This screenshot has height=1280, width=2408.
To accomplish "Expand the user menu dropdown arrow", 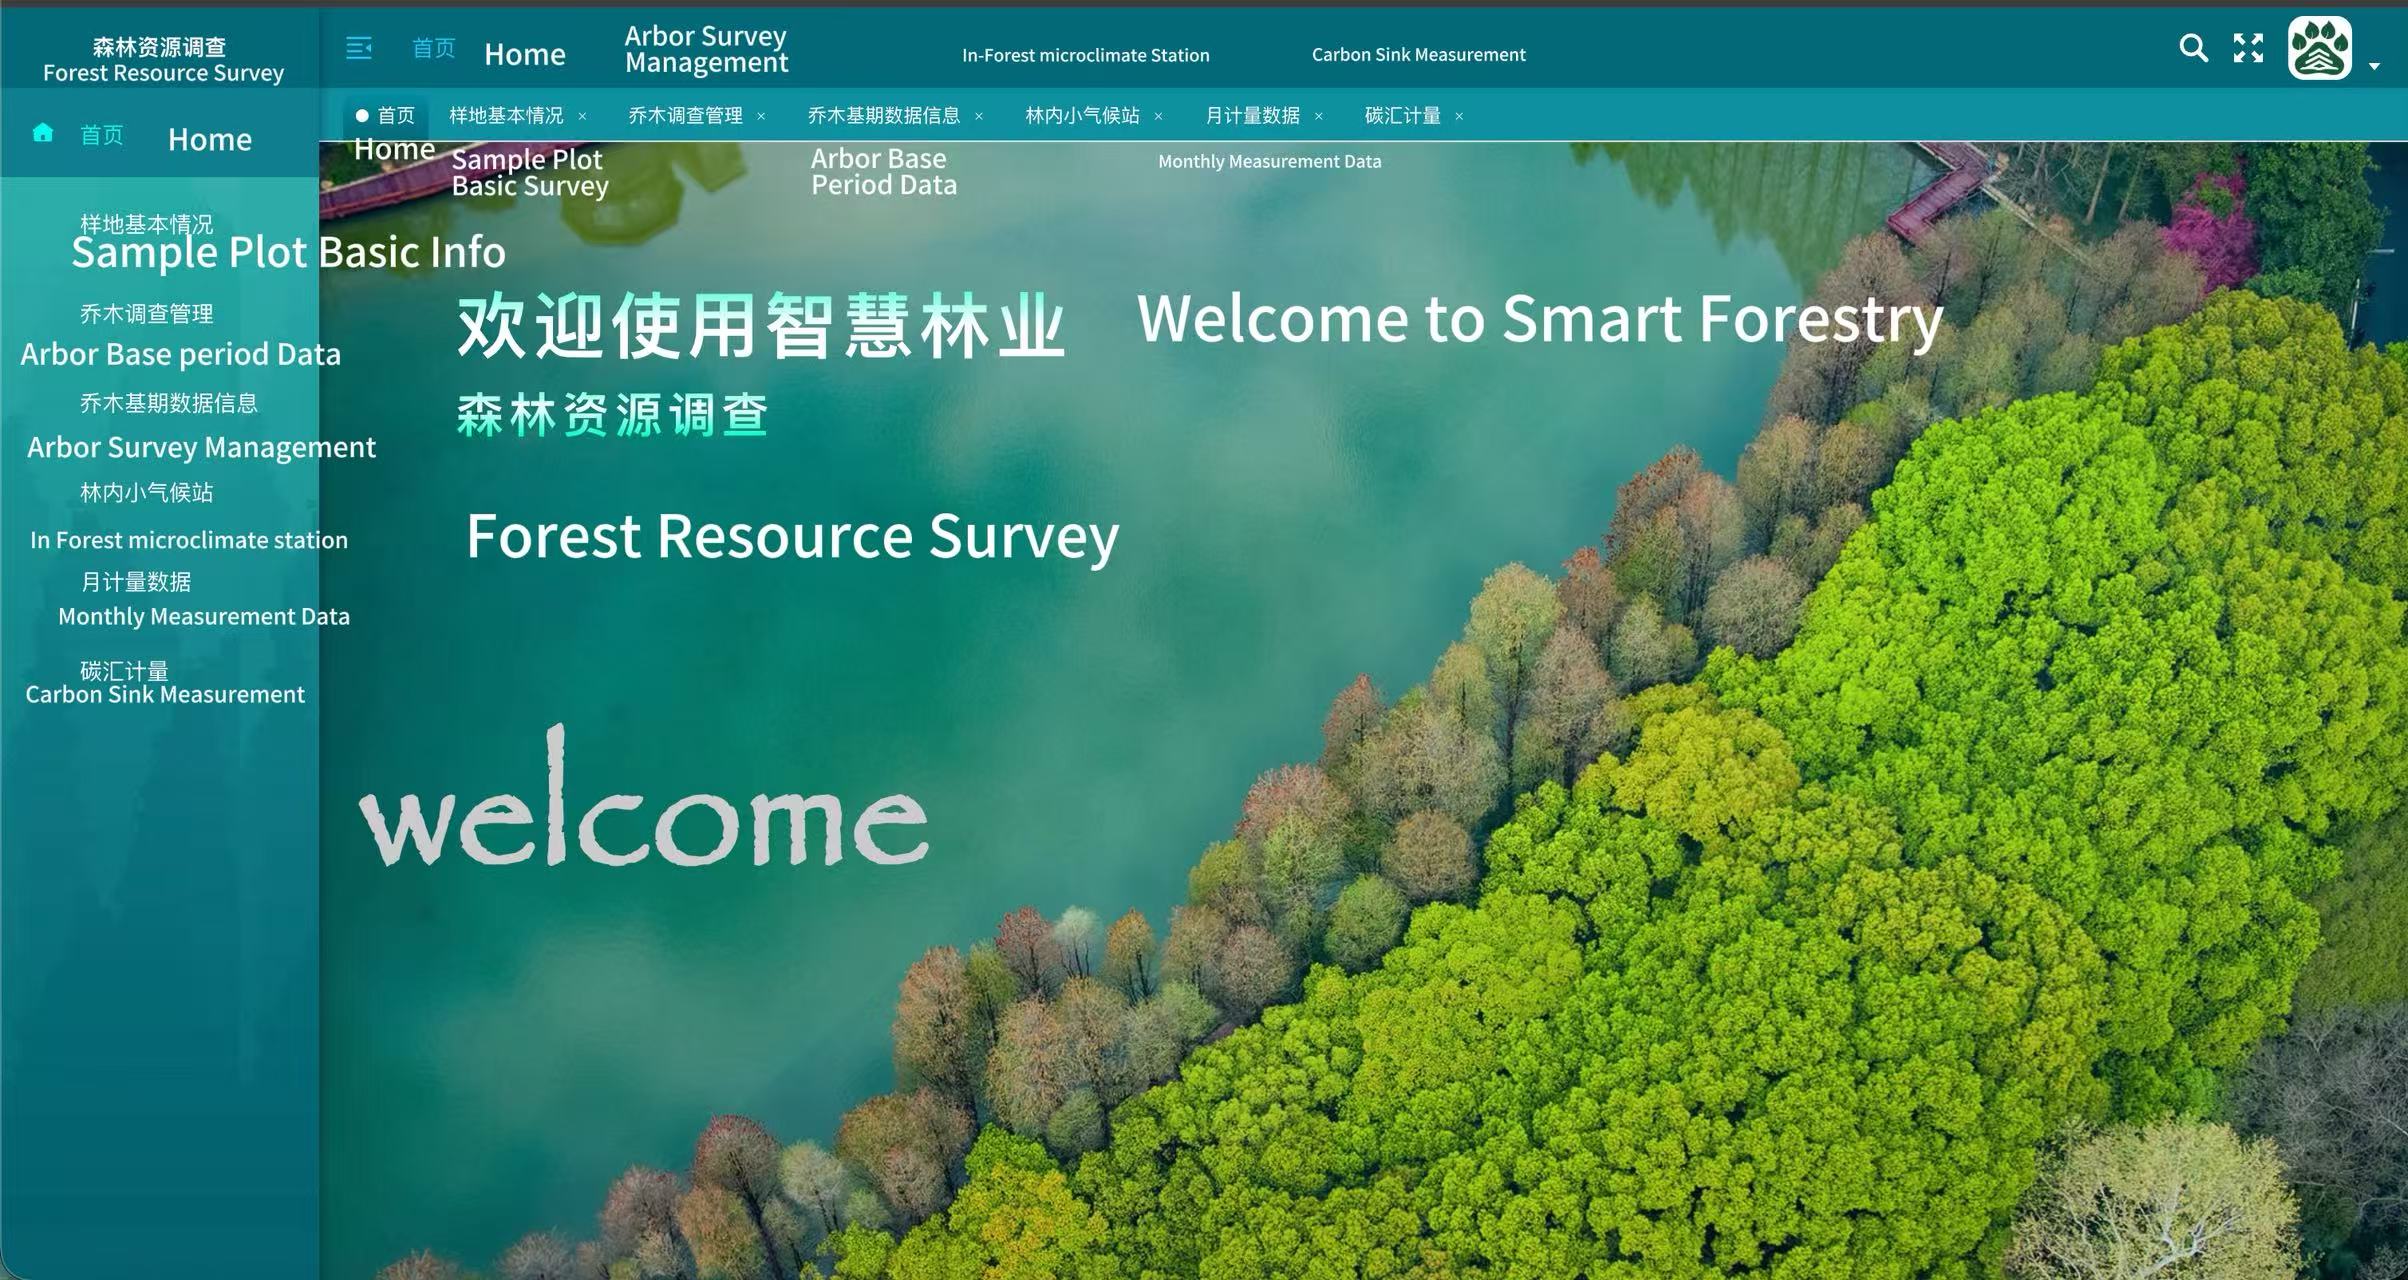I will point(2374,67).
